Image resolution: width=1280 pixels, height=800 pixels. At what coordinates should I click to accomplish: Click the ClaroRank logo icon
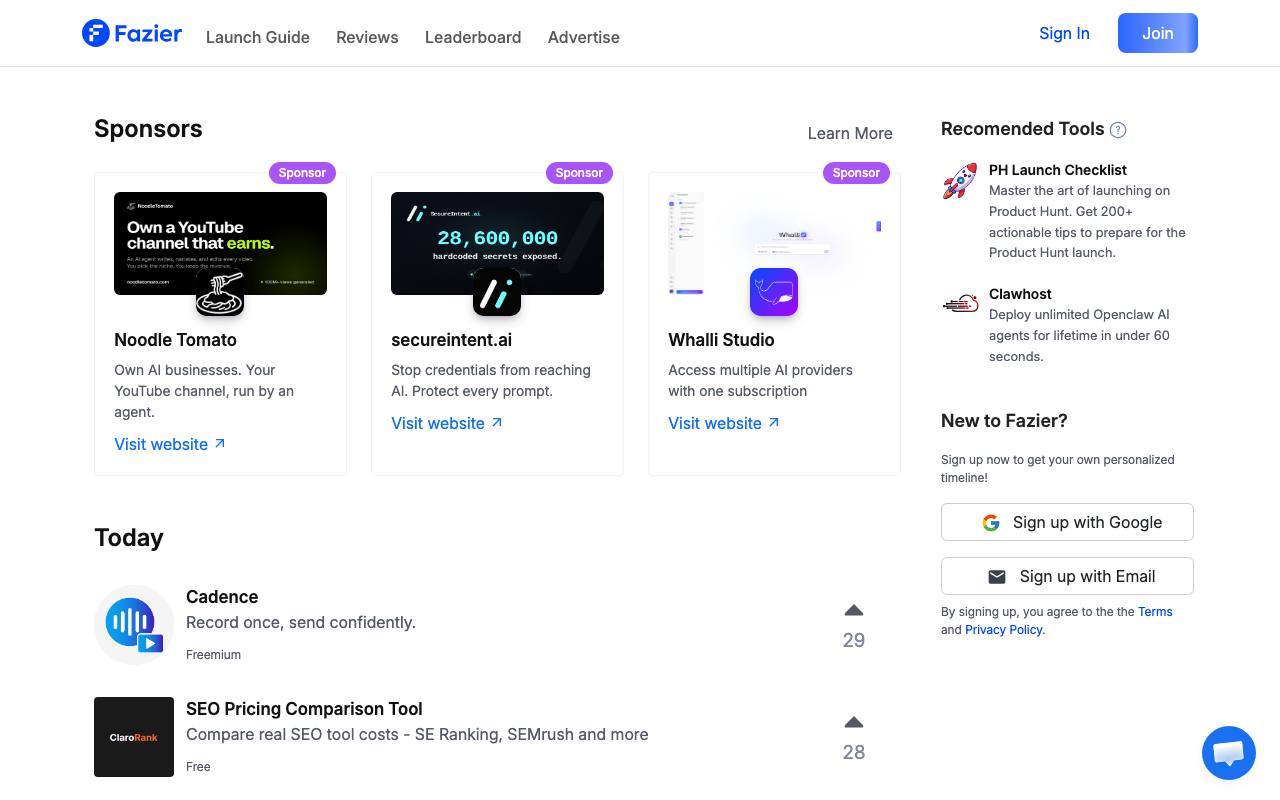pyautogui.click(x=134, y=737)
